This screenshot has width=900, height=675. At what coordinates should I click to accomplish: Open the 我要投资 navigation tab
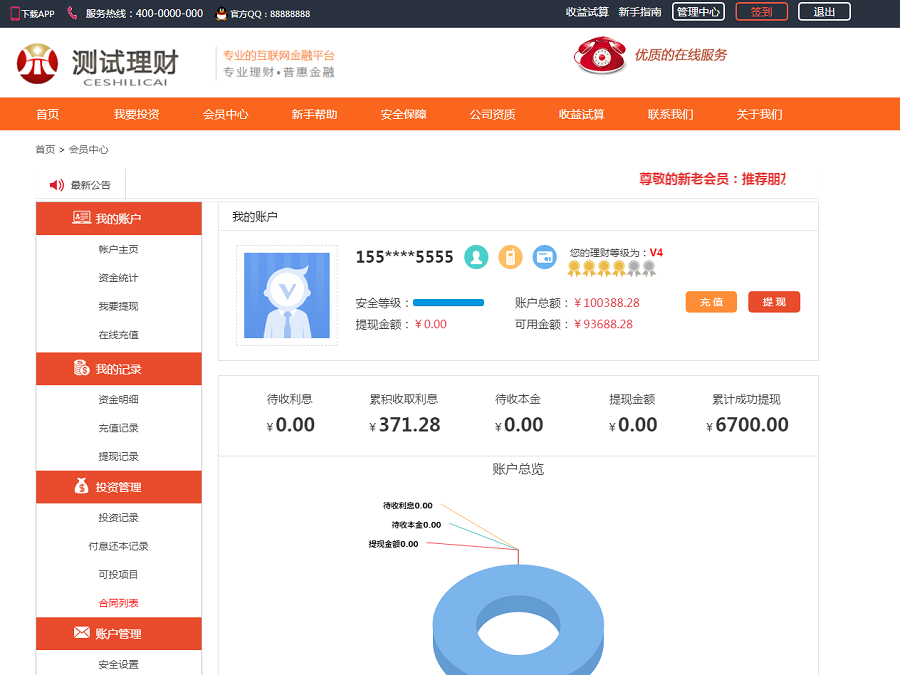[136, 114]
